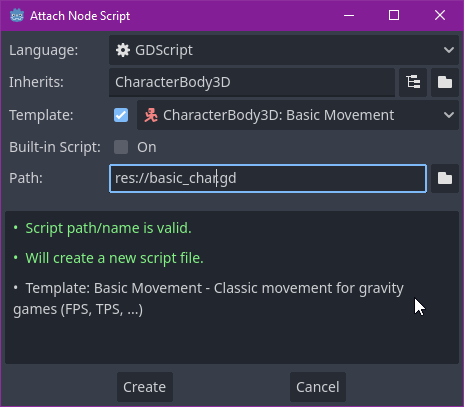Open the GDScript language selector
This screenshot has width=464, height=407.
point(284,50)
